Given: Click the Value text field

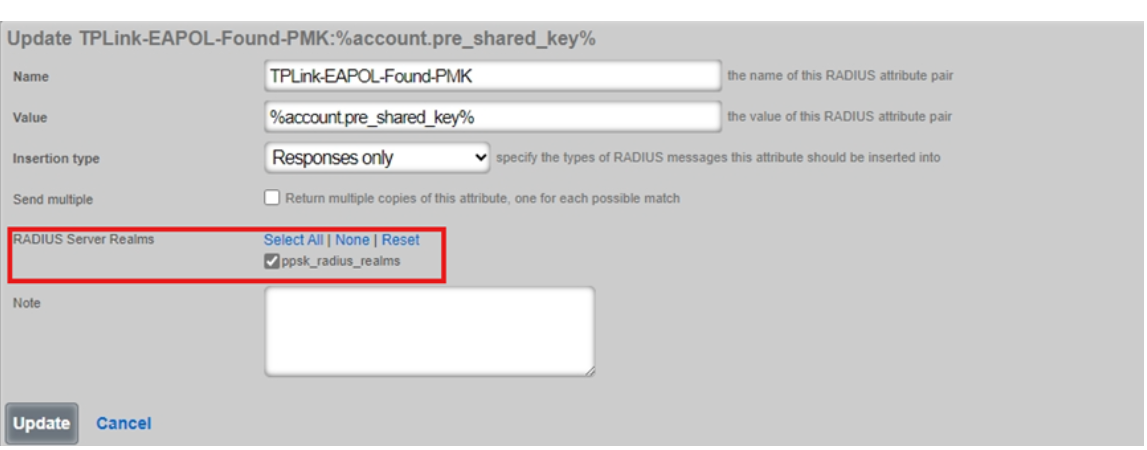Looking at the screenshot, I should click(492, 117).
